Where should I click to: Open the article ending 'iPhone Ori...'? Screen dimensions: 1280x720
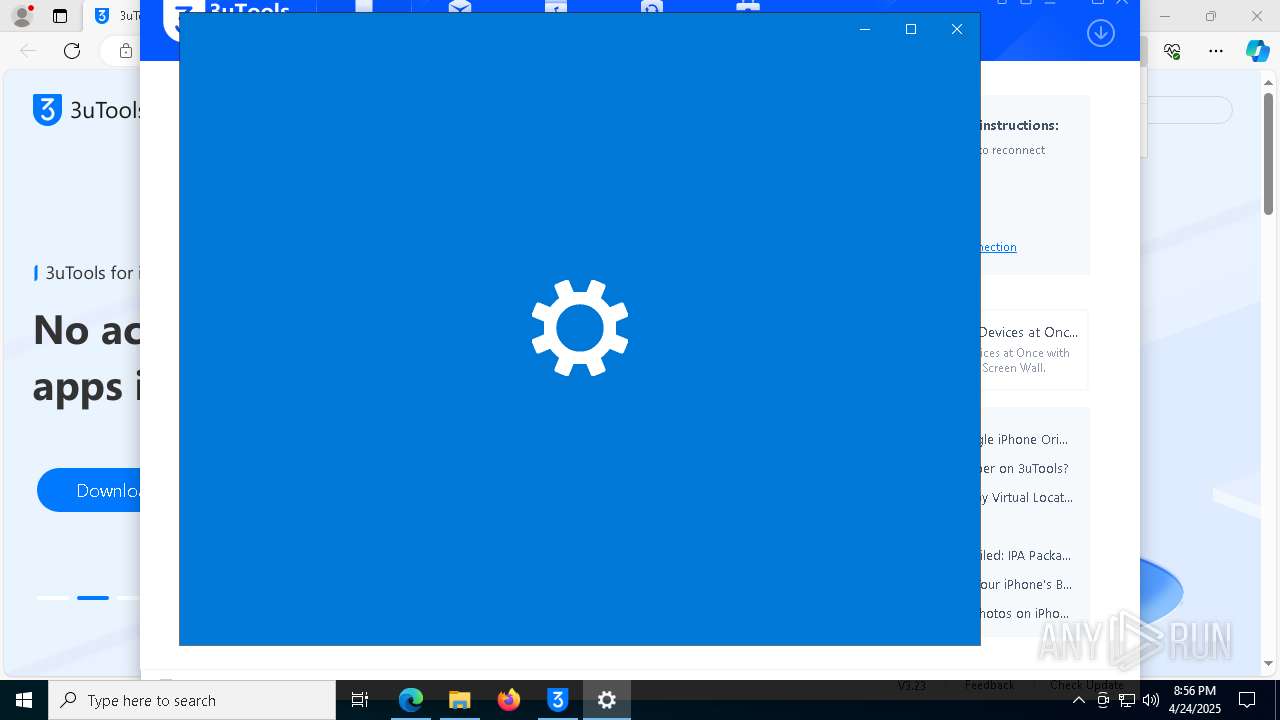[1023, 439]
